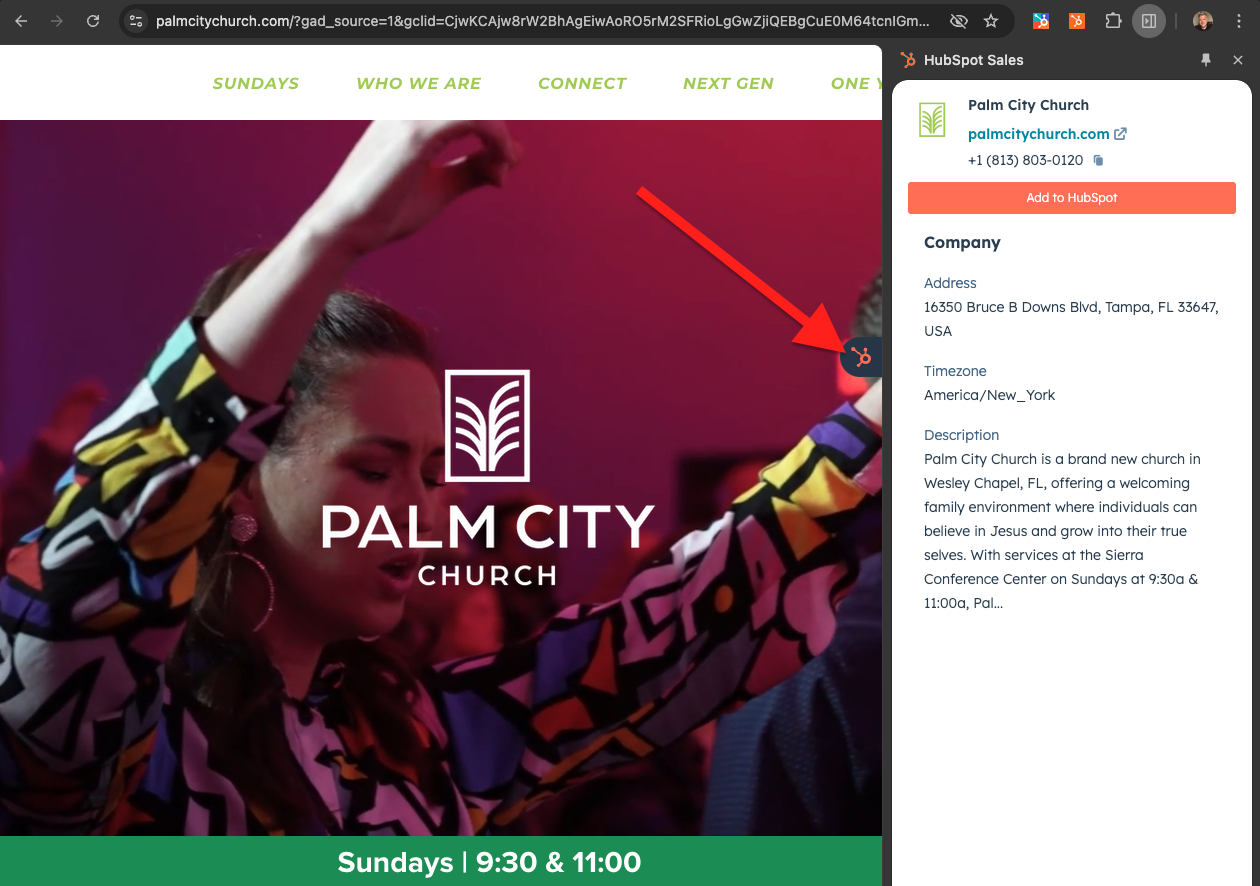Open site information icon in address bar
This screenshot has width=1260, height=886.
coord(137,20)
